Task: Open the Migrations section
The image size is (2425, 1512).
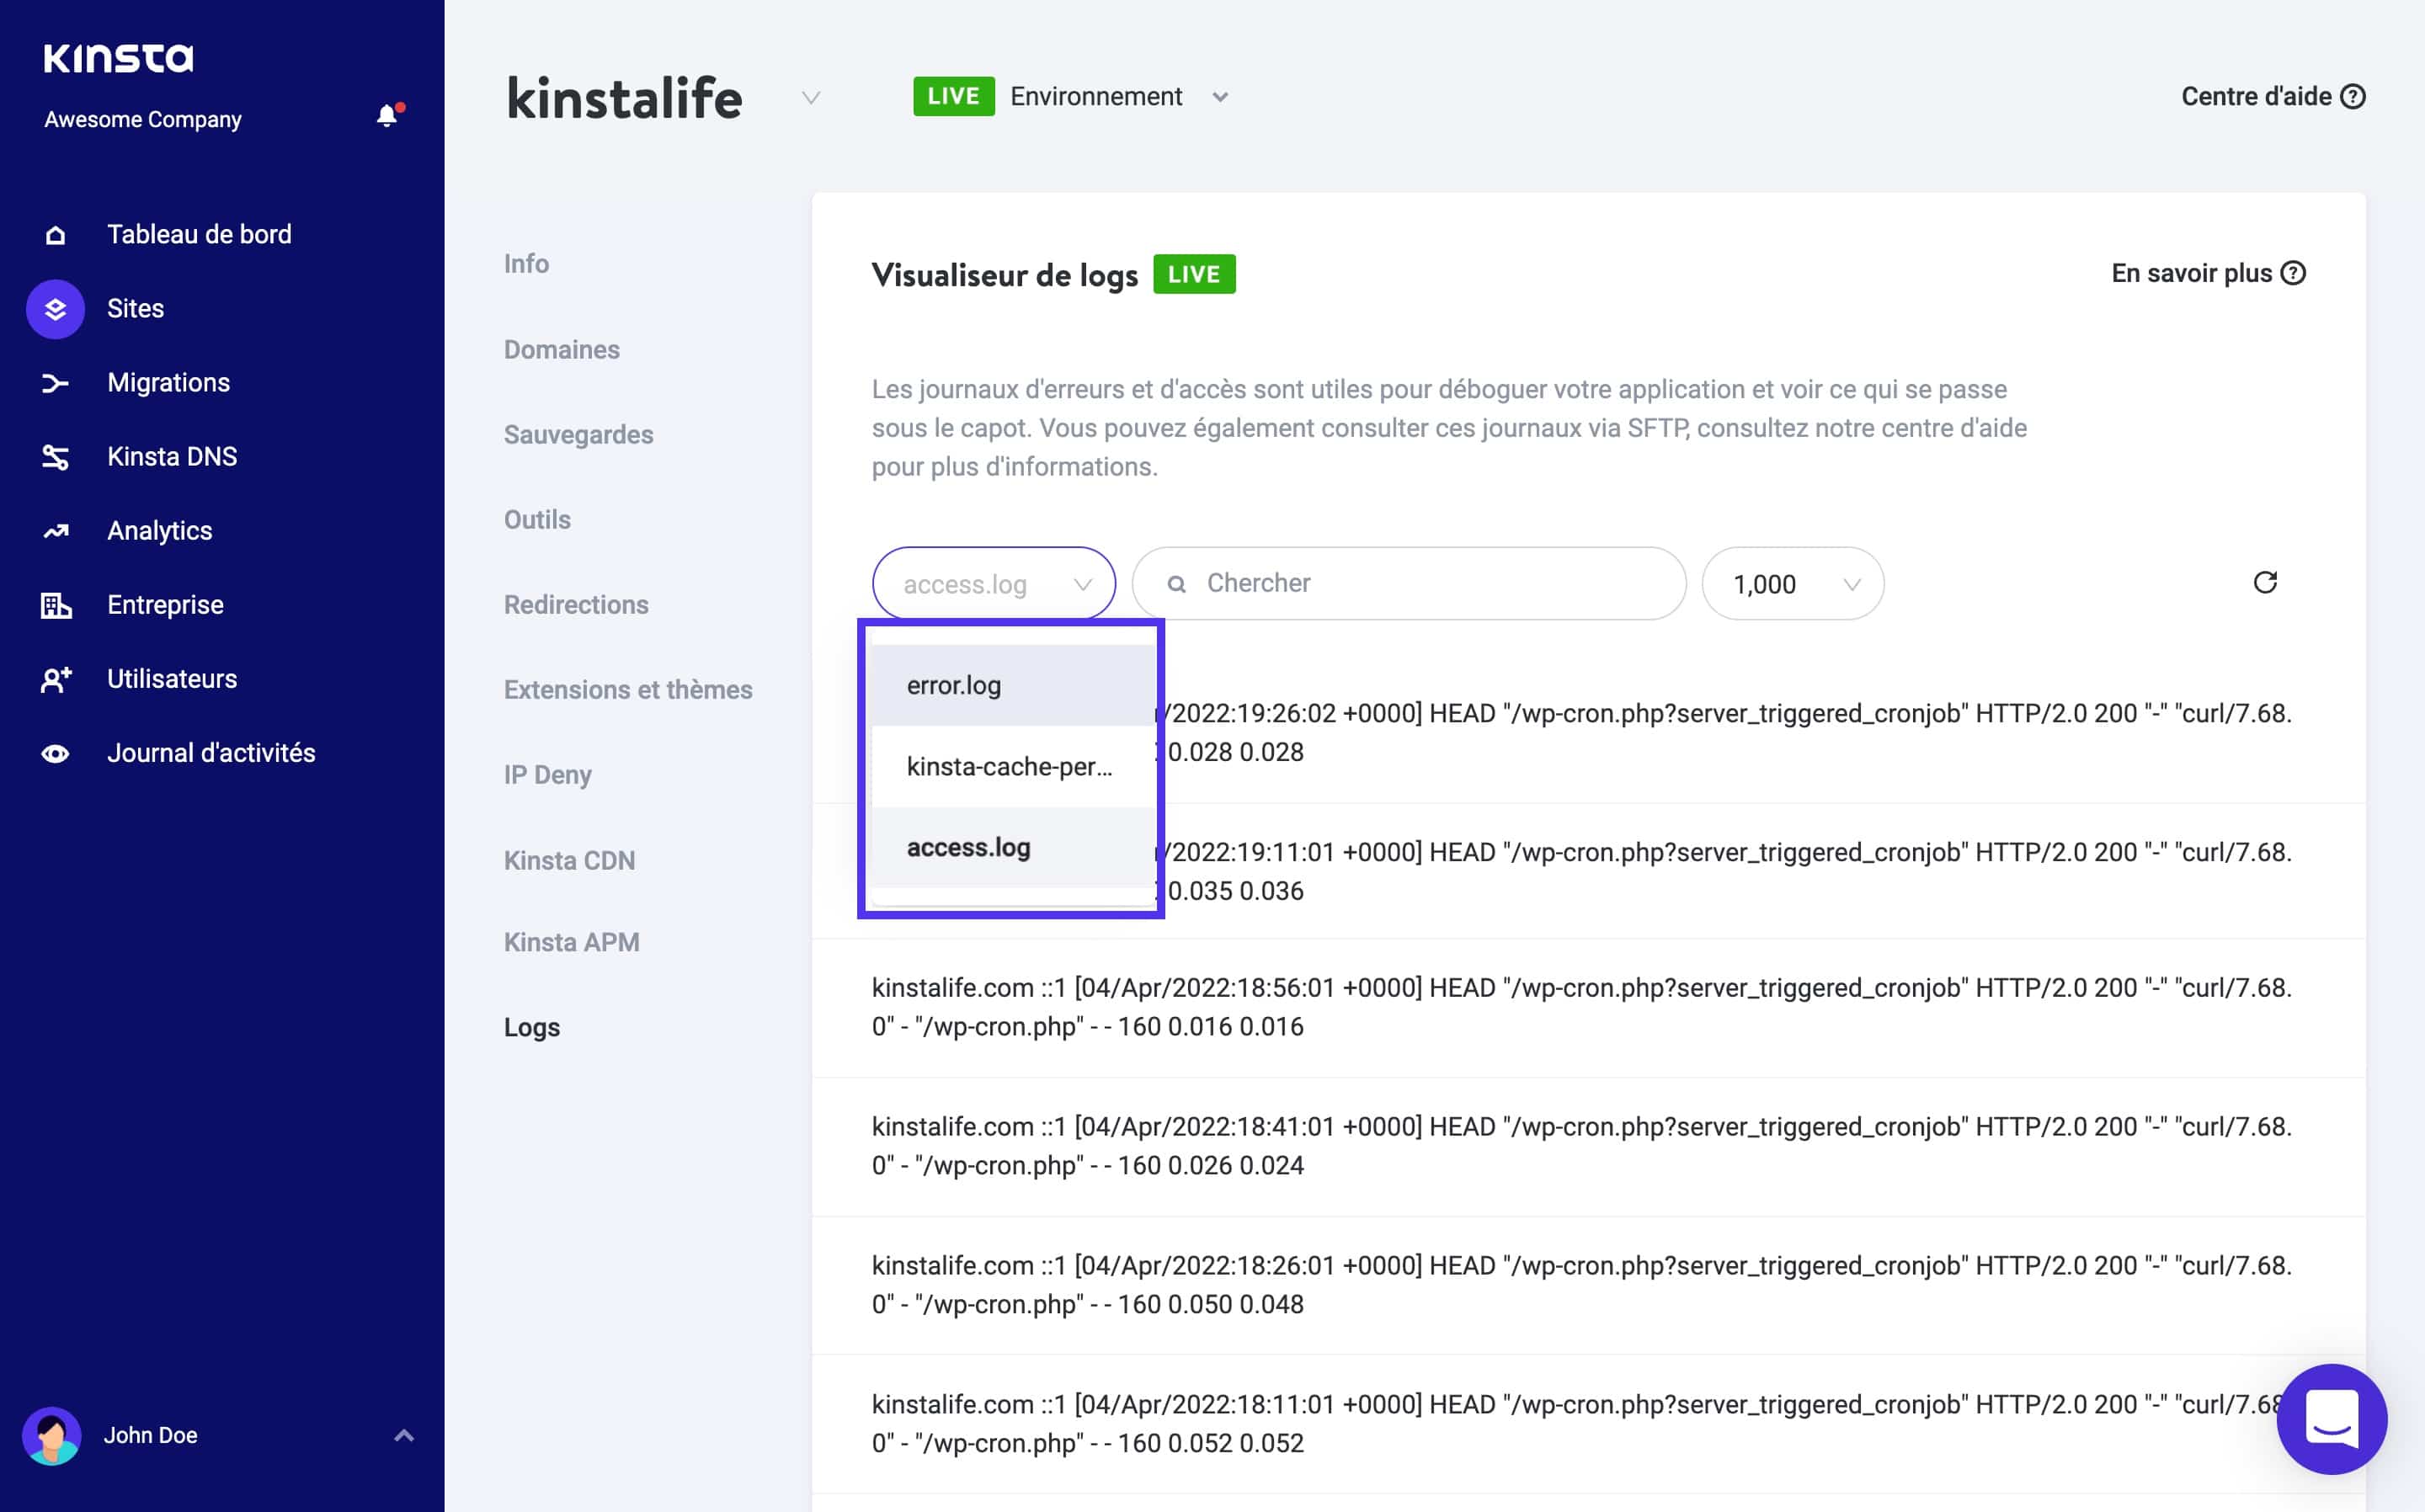Action: (169, 382)
